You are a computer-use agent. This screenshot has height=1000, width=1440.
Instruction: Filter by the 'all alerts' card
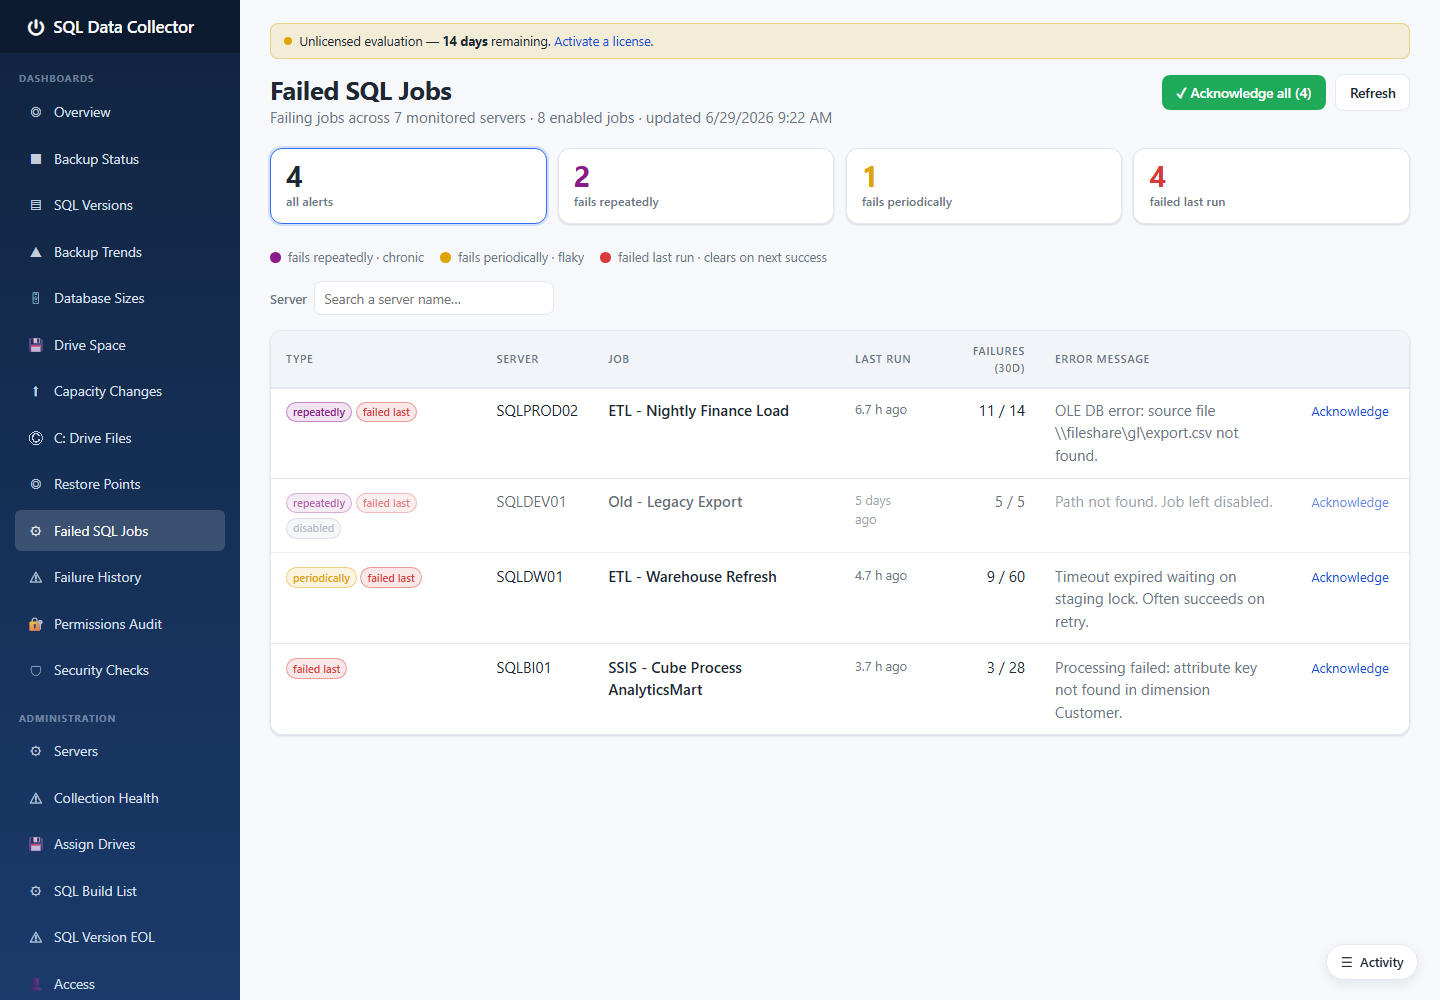(x=408, y=186)
